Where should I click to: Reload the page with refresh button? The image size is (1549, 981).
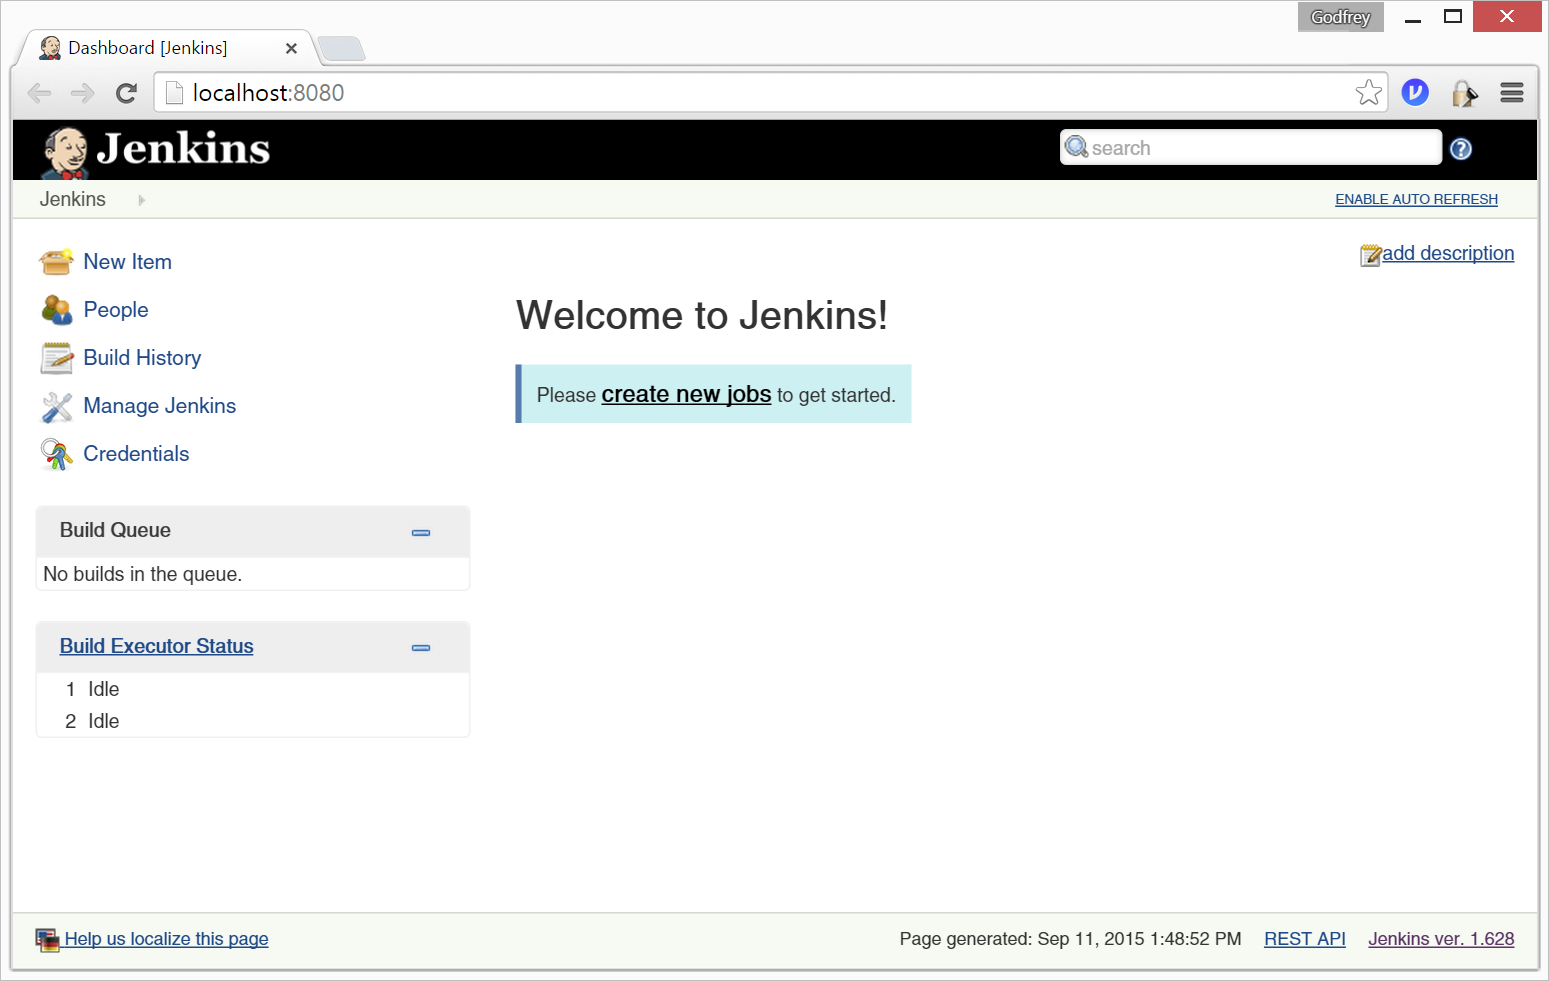coord(126,93)
